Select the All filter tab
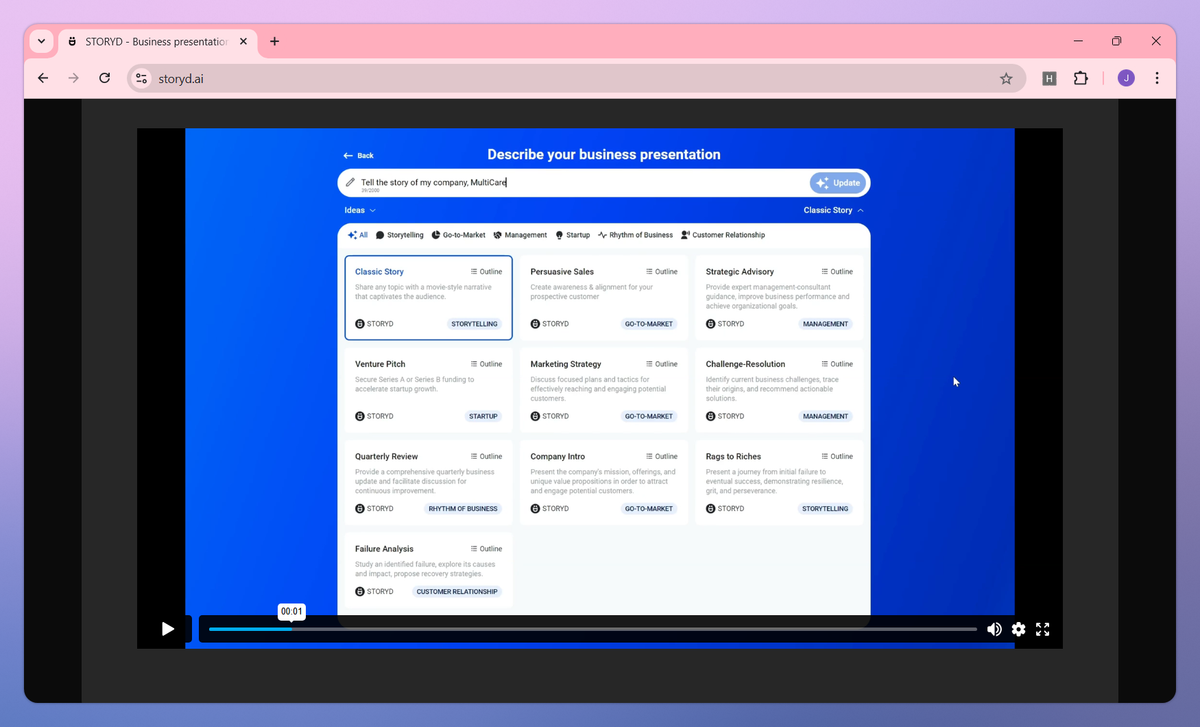Viewport: 1200px width, 727px height. 357,235
